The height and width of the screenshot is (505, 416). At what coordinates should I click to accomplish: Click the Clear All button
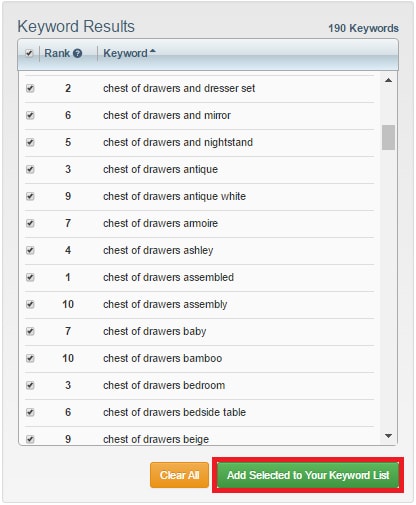[x=179, y=475]
